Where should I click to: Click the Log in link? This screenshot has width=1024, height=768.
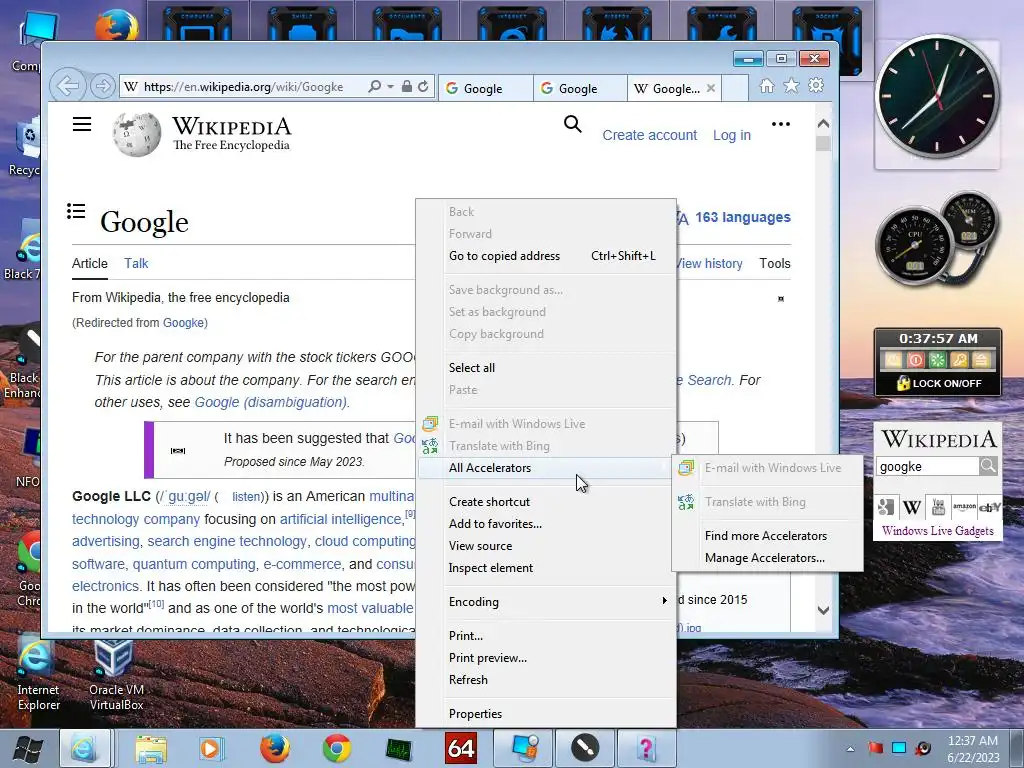(x=731, y=135)
